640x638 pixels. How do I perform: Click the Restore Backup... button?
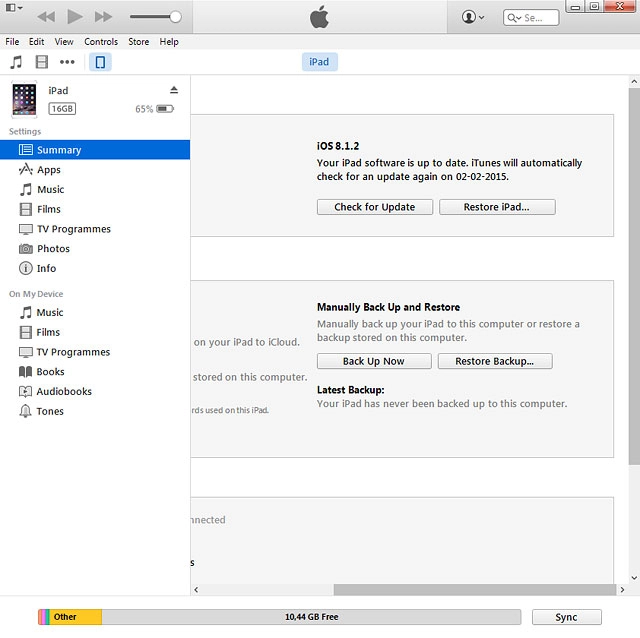pyautogui.click(x=495, y=361)
